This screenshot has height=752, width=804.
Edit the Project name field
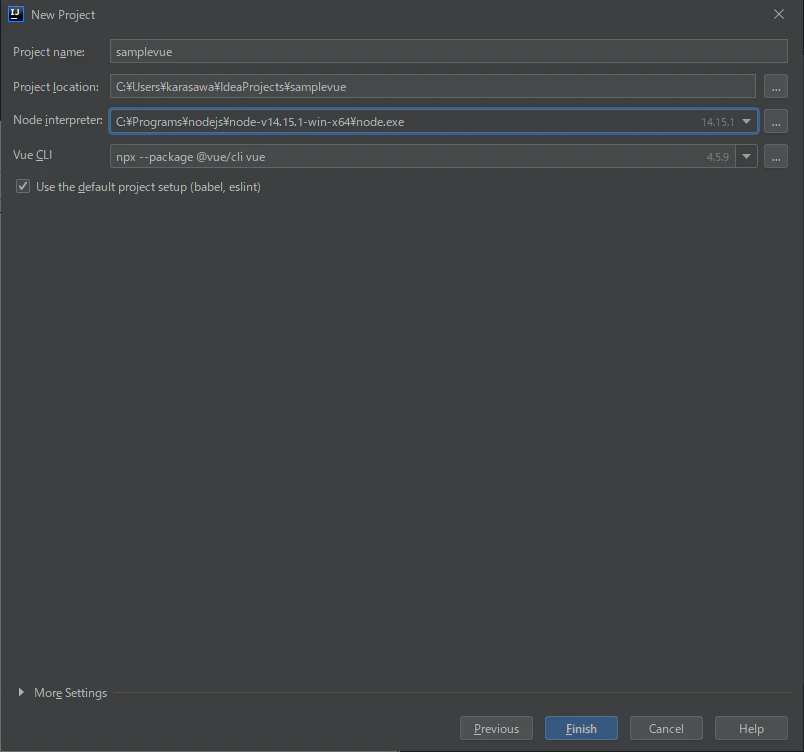449,51
